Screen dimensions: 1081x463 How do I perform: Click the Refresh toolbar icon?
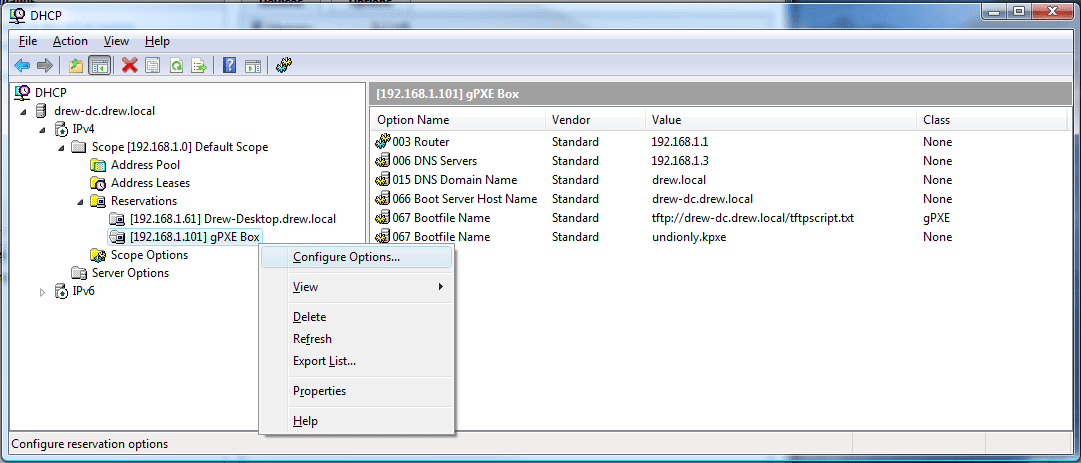pyautogui.click(x=176, y=65)
